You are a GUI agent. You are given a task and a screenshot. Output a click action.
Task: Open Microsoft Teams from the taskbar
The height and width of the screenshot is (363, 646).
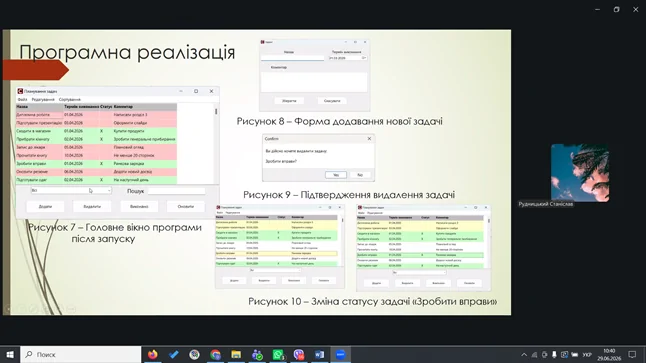(257, 354)
